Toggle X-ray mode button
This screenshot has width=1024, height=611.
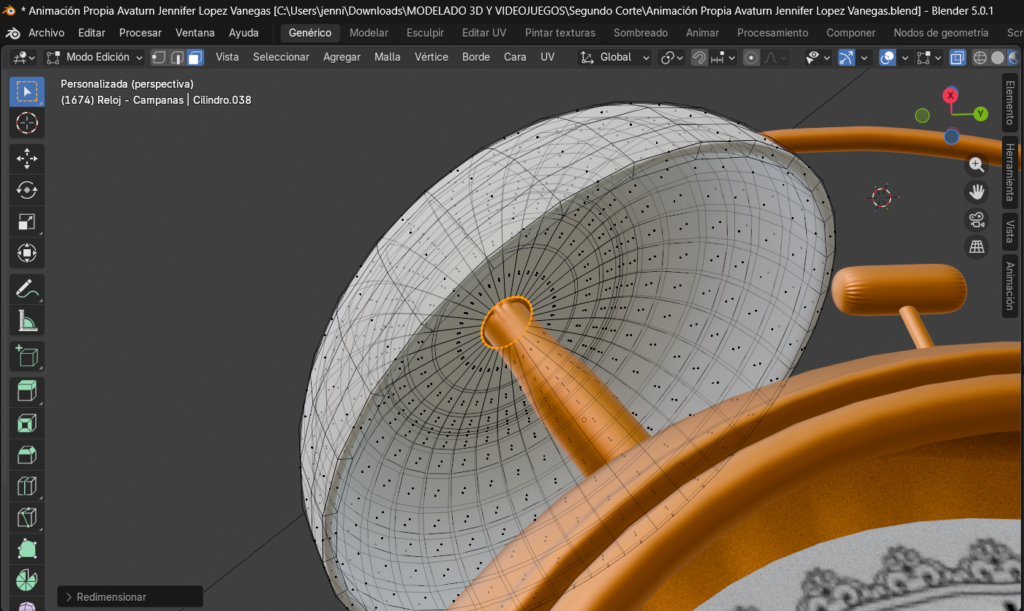[x=957, y=57]
